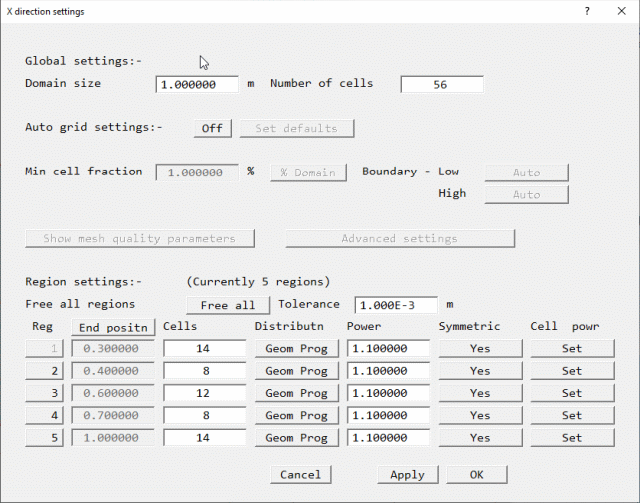
Task: Toggle Auto grid settings Off button
Action: tap(212, 128)
